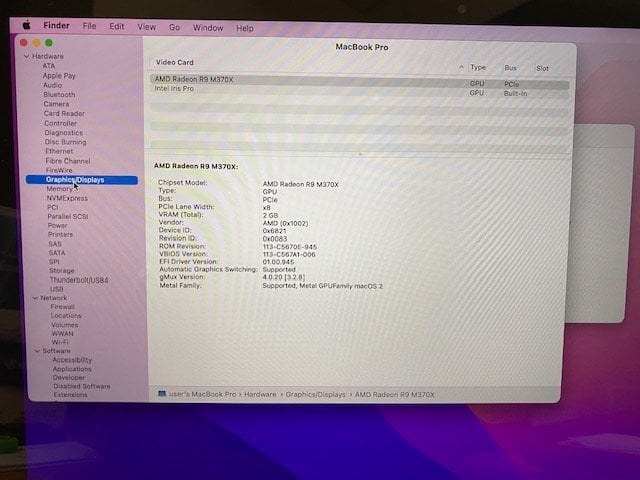
Task: Select Apple Pay in the sidebar
Action: click(59, 76)
